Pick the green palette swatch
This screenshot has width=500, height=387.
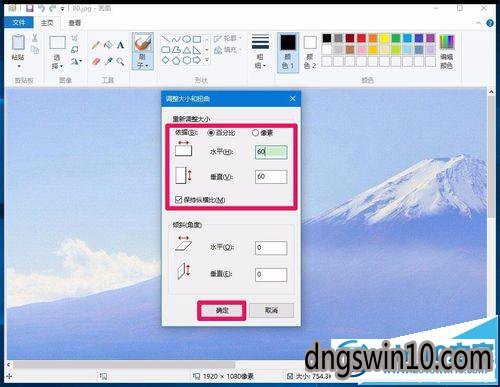tap(396, 38)
